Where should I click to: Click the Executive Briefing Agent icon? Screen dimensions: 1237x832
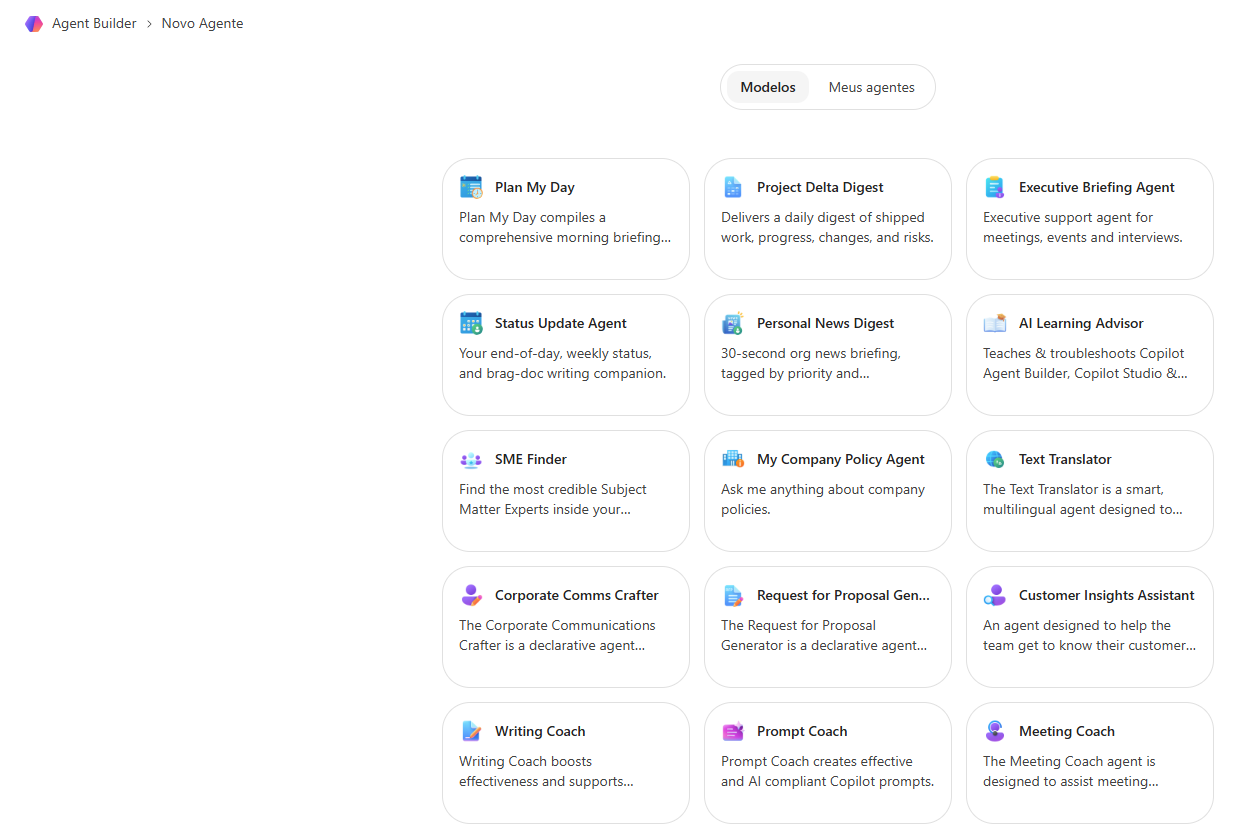[x=995, y=187]
